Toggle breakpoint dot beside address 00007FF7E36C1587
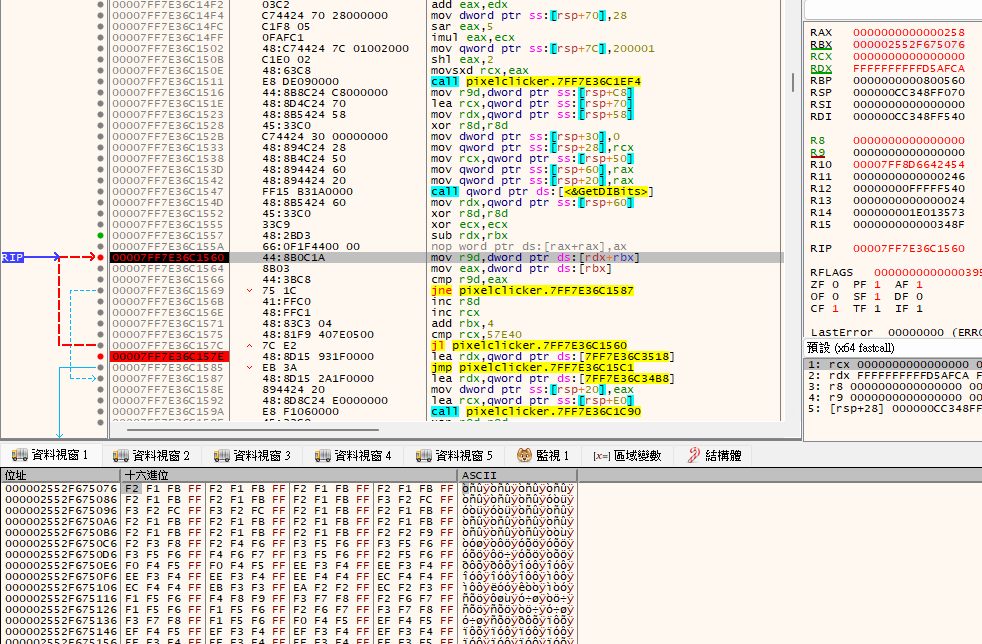 (x=100, y=378)
